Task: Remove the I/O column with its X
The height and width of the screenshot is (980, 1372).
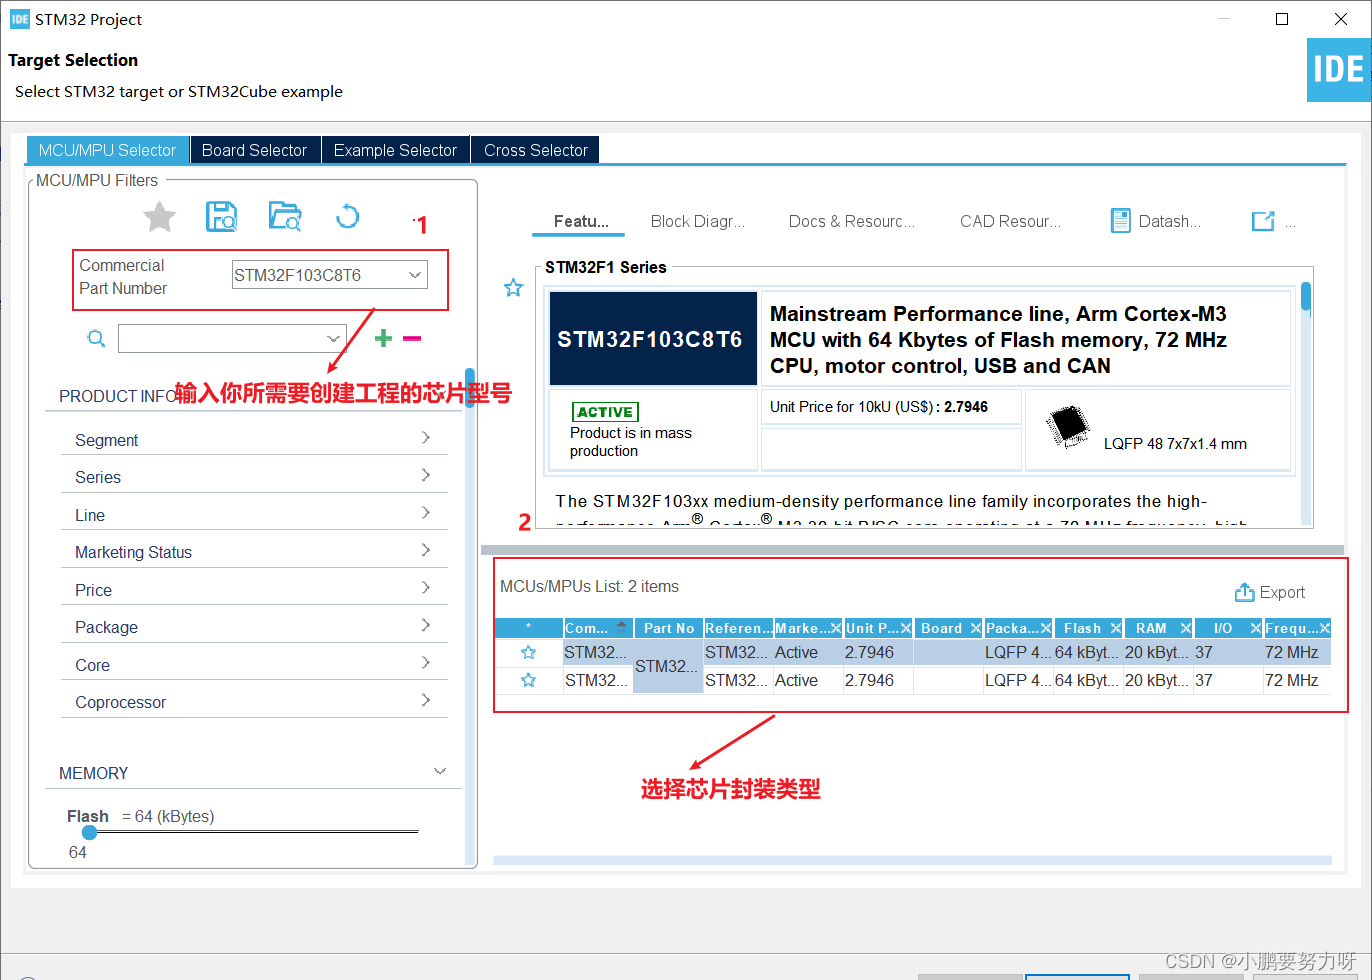Action: click(1255, 628)
